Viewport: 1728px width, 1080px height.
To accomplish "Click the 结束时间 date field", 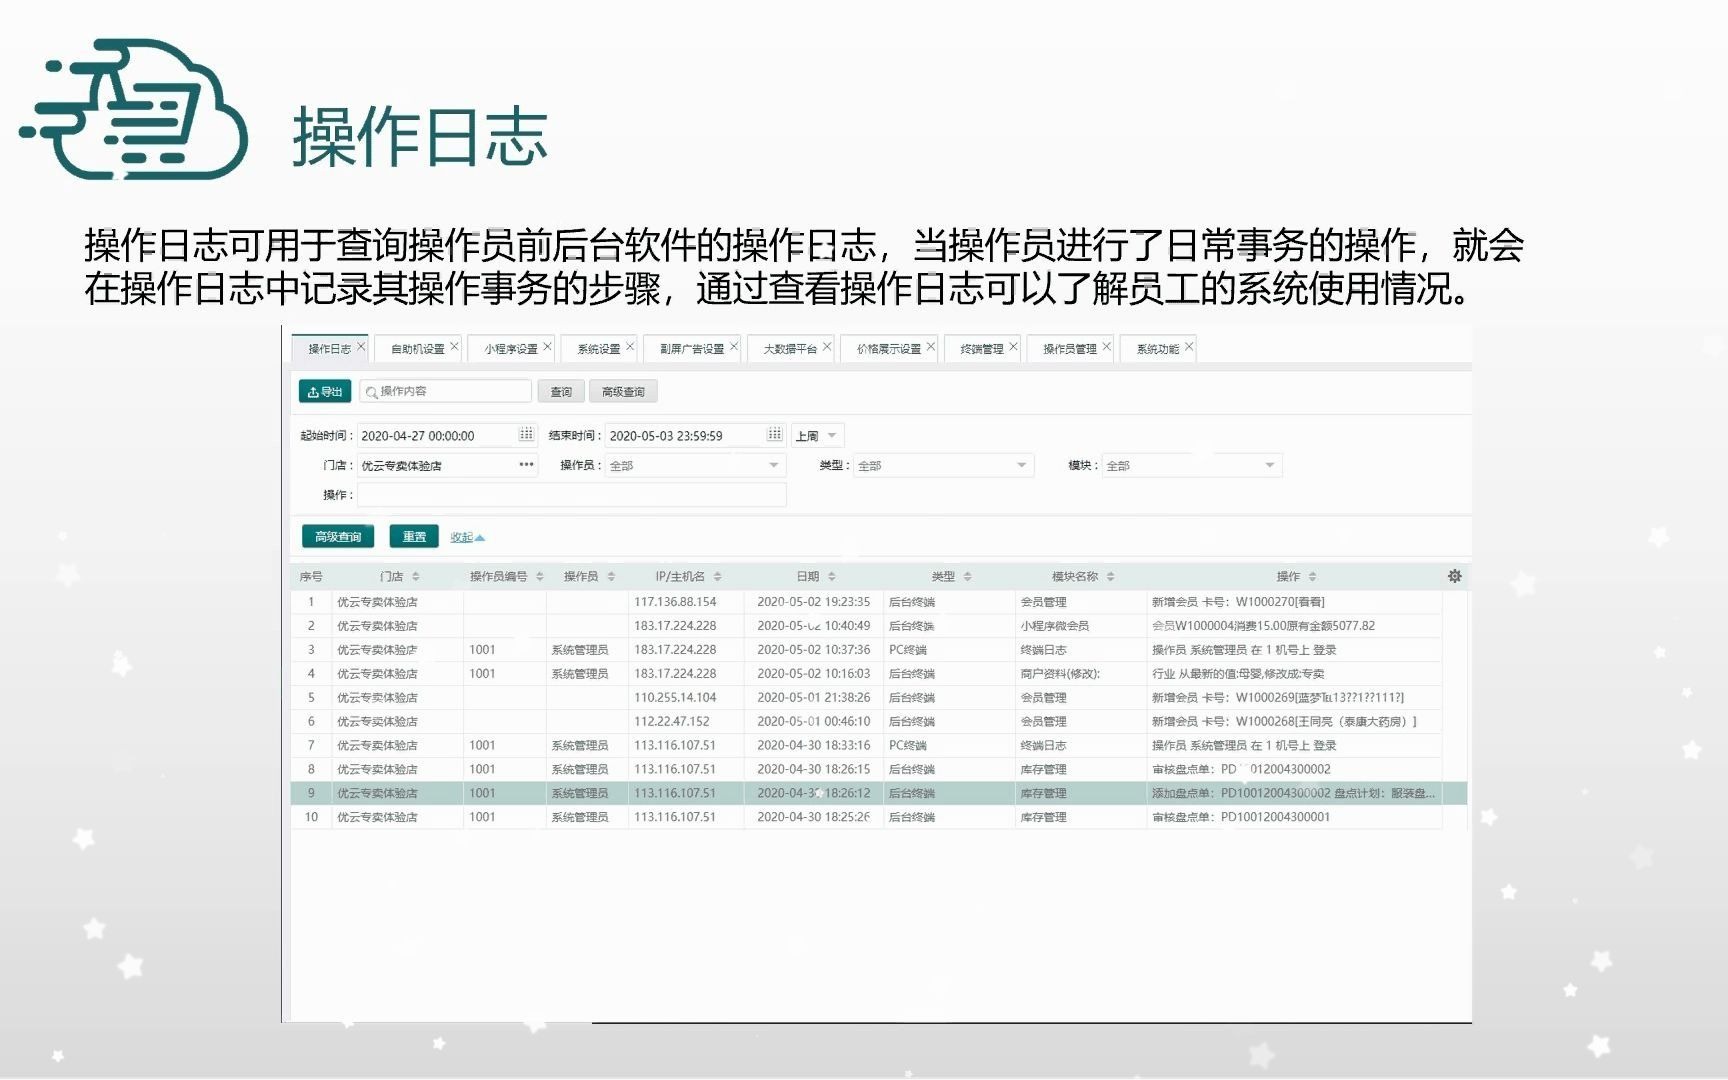I will [695, 435].
